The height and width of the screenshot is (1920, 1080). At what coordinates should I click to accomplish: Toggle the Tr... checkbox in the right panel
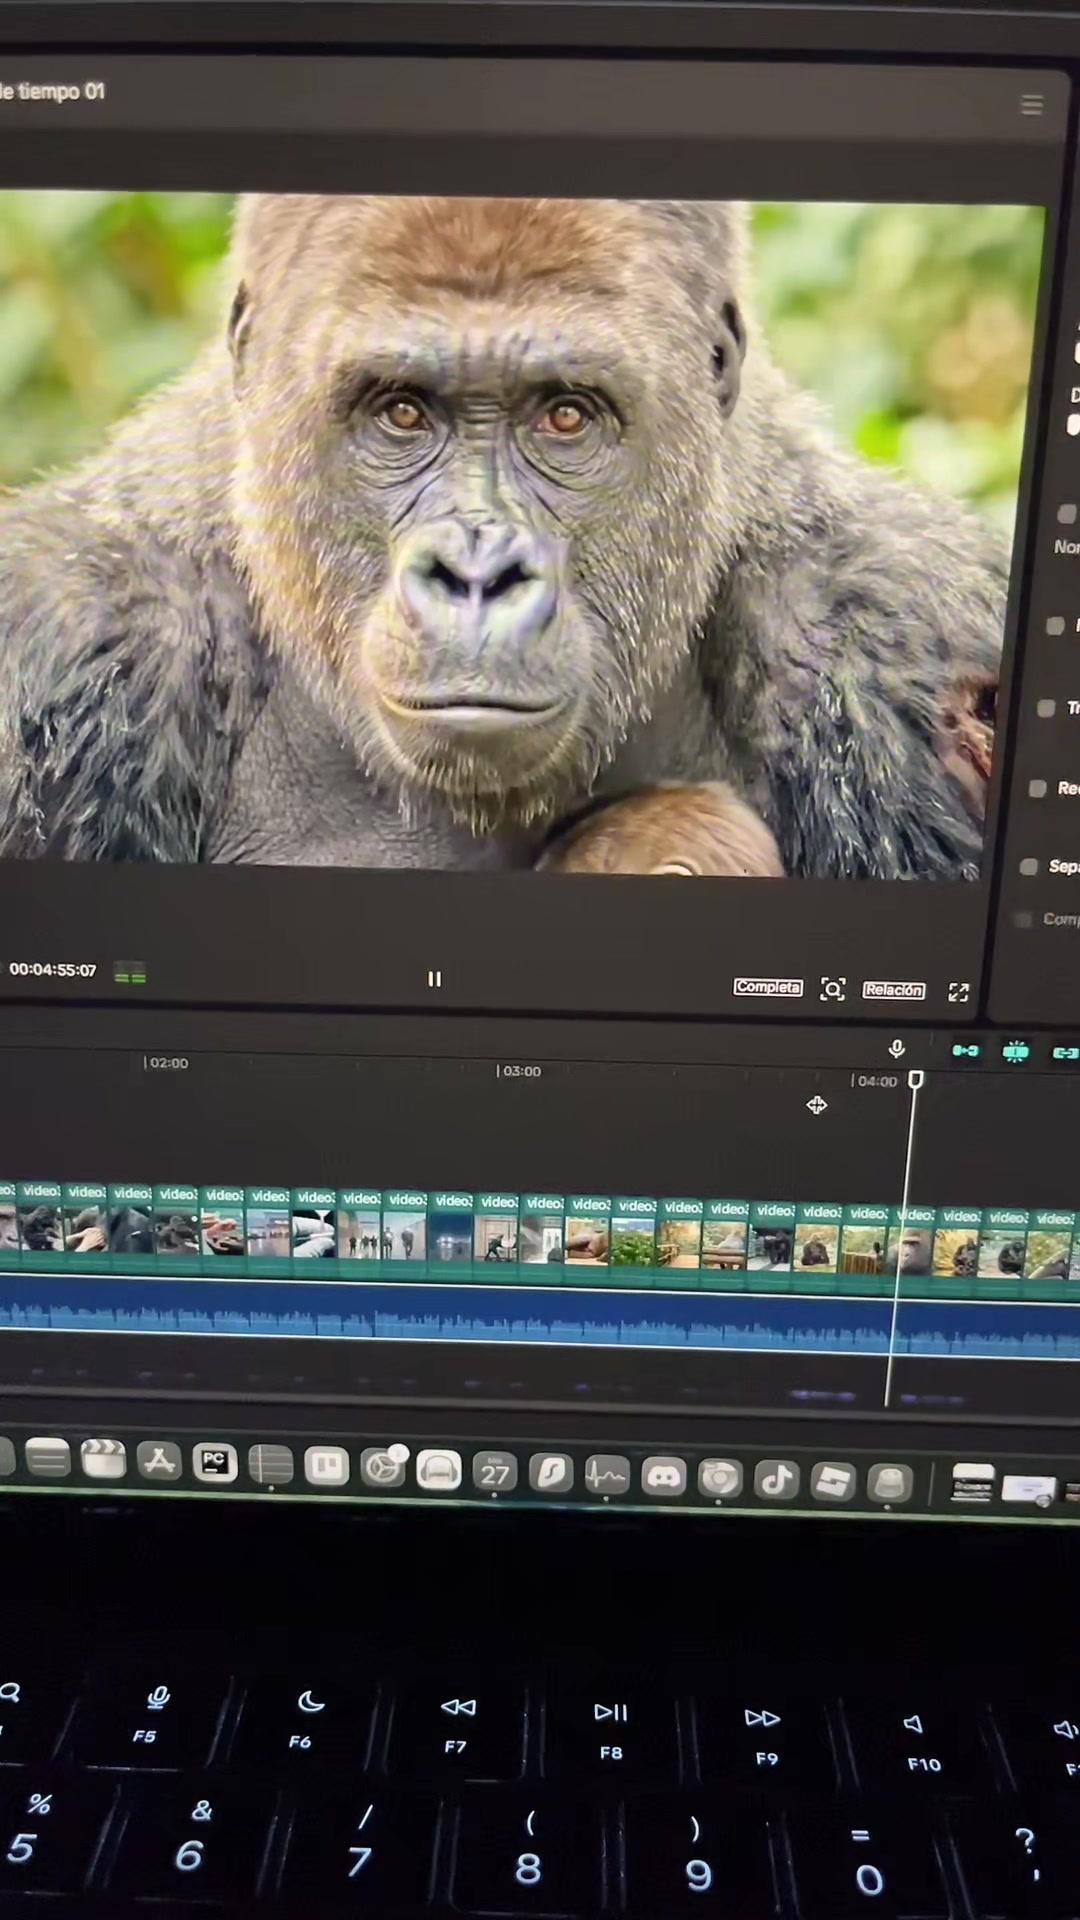(x=1046, y=708)
